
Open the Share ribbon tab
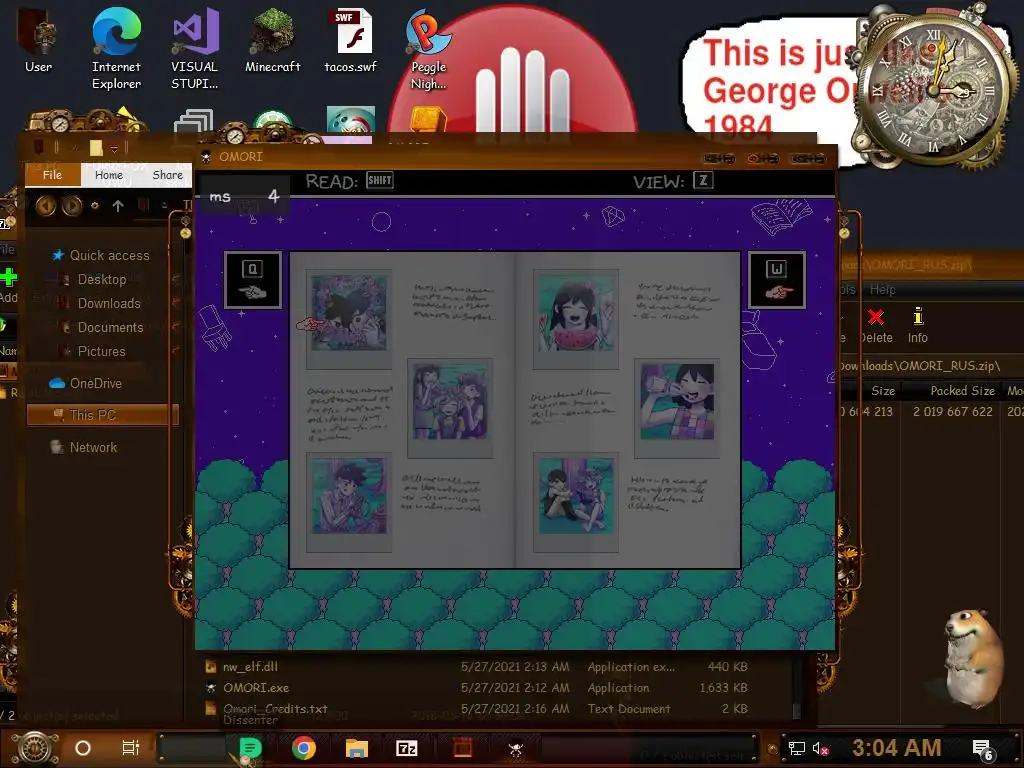[x=167, y=174]
